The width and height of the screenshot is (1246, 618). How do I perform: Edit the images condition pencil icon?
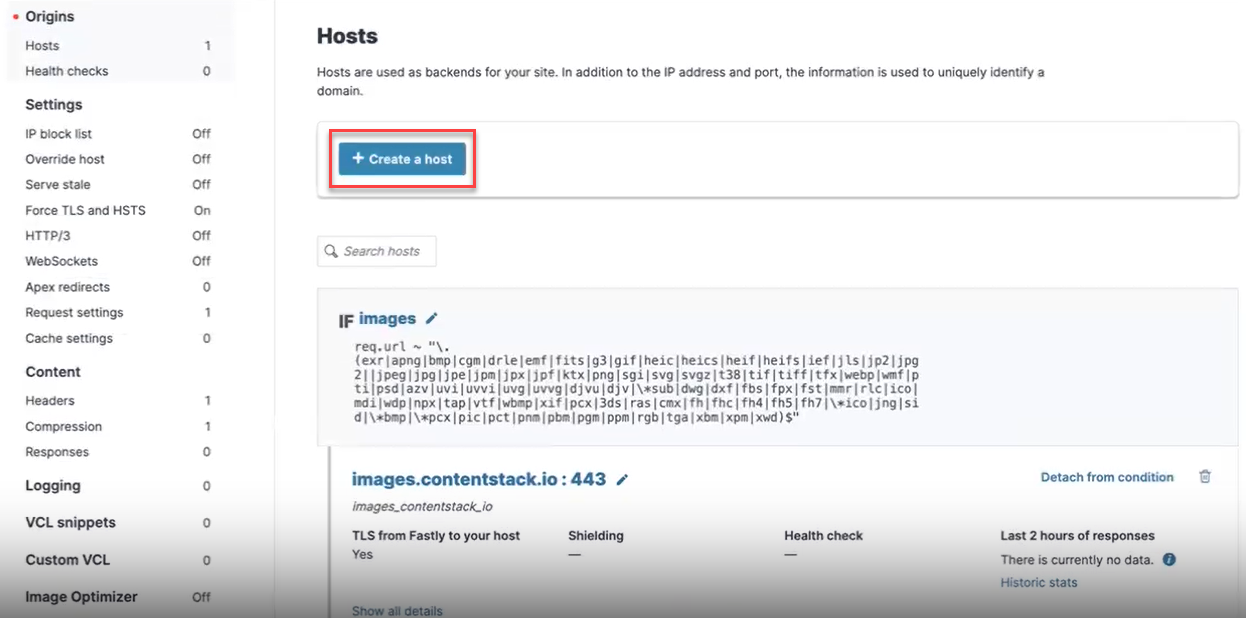[432, 319]
